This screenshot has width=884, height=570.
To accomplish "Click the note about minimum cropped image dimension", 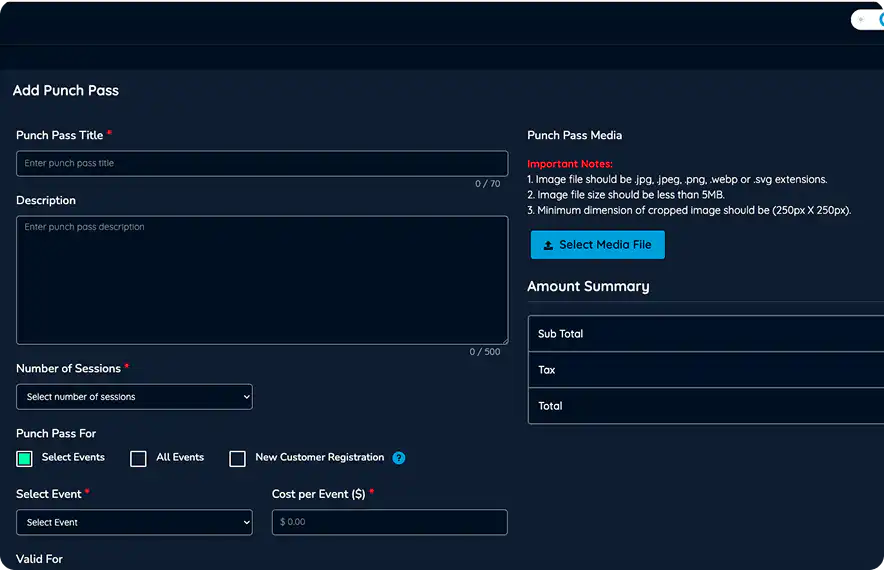I will point(689,210).
